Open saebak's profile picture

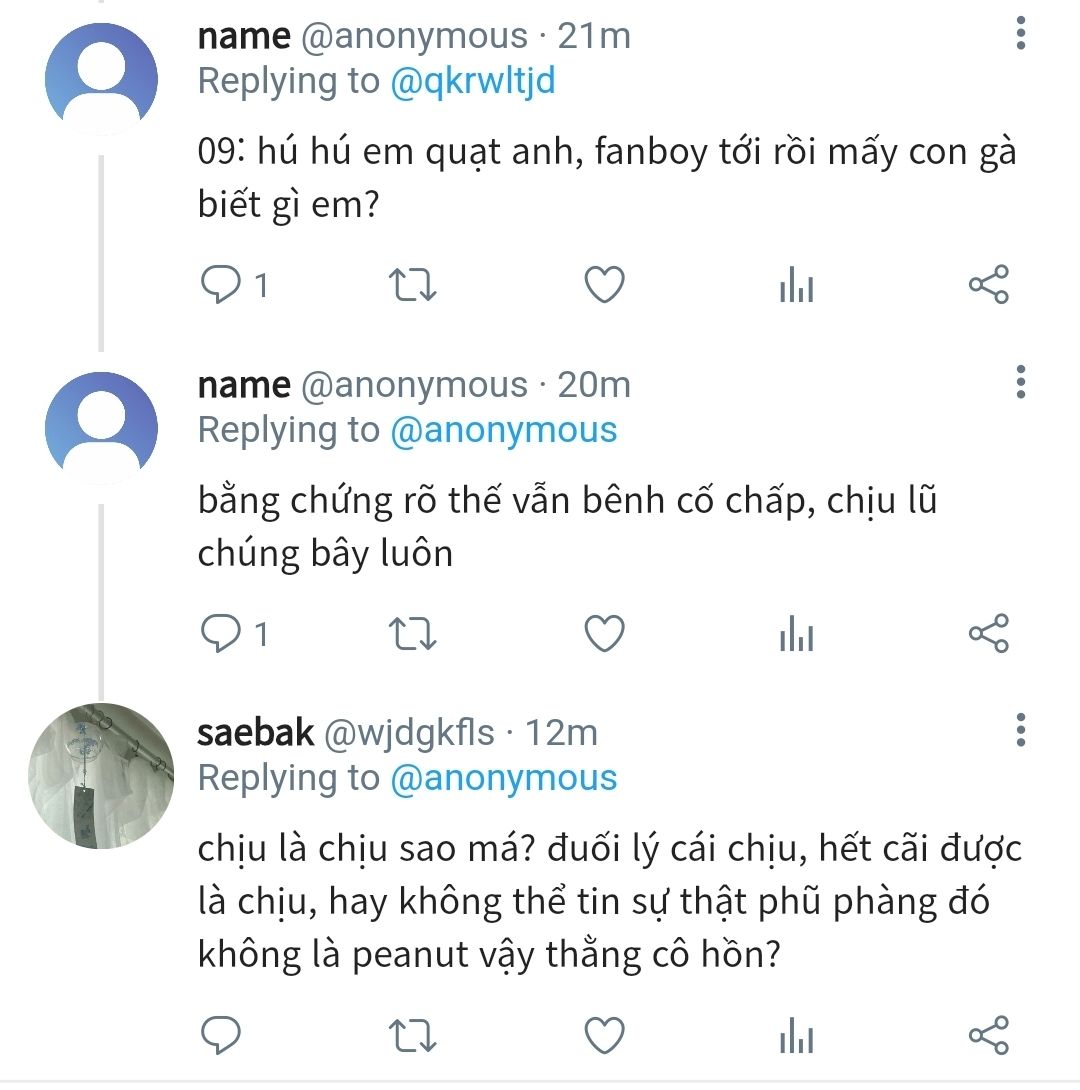pyautogui.click(x=101, y=776)
